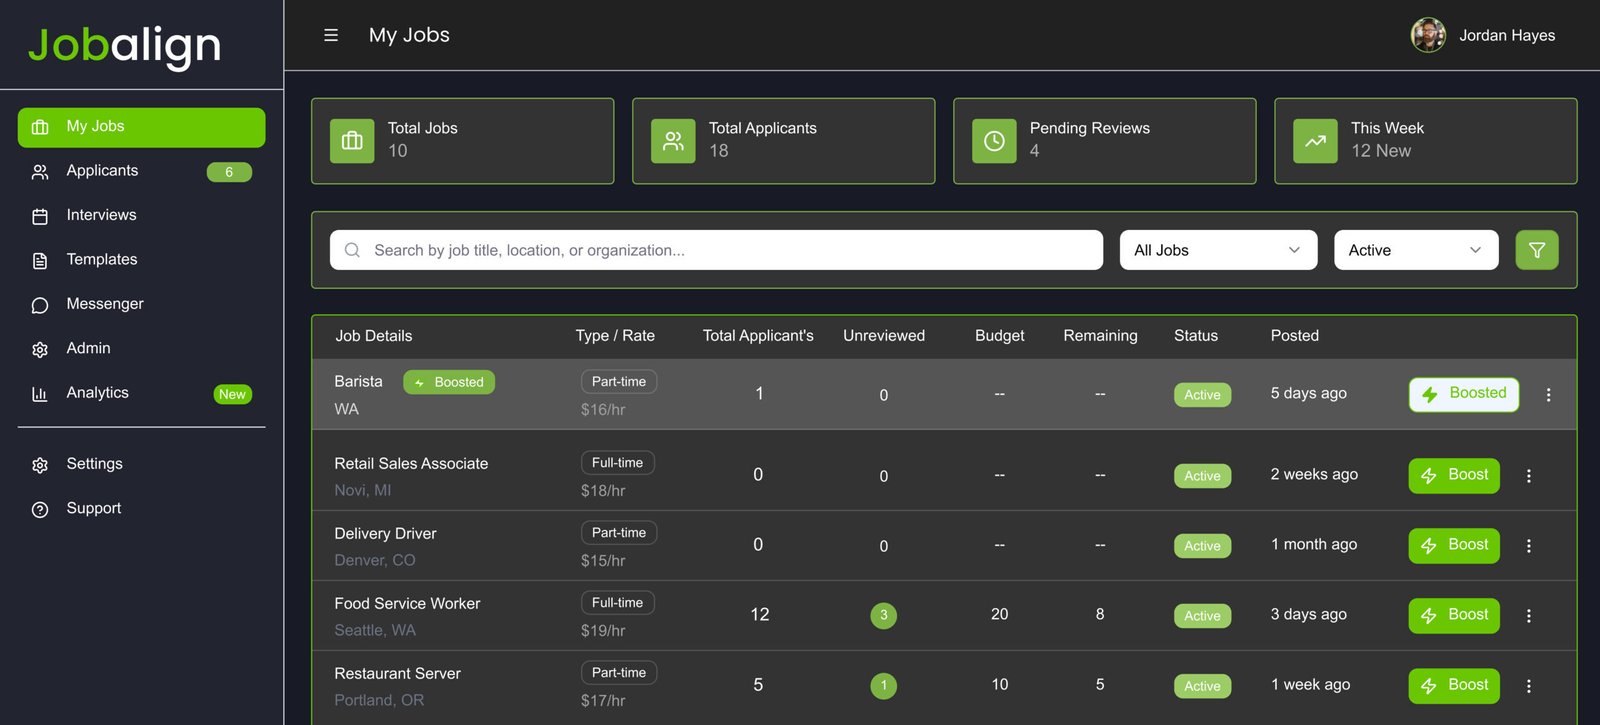1600x725 pixels.
Task: Click the green filter funnel icon
Action: point(1537,250)
